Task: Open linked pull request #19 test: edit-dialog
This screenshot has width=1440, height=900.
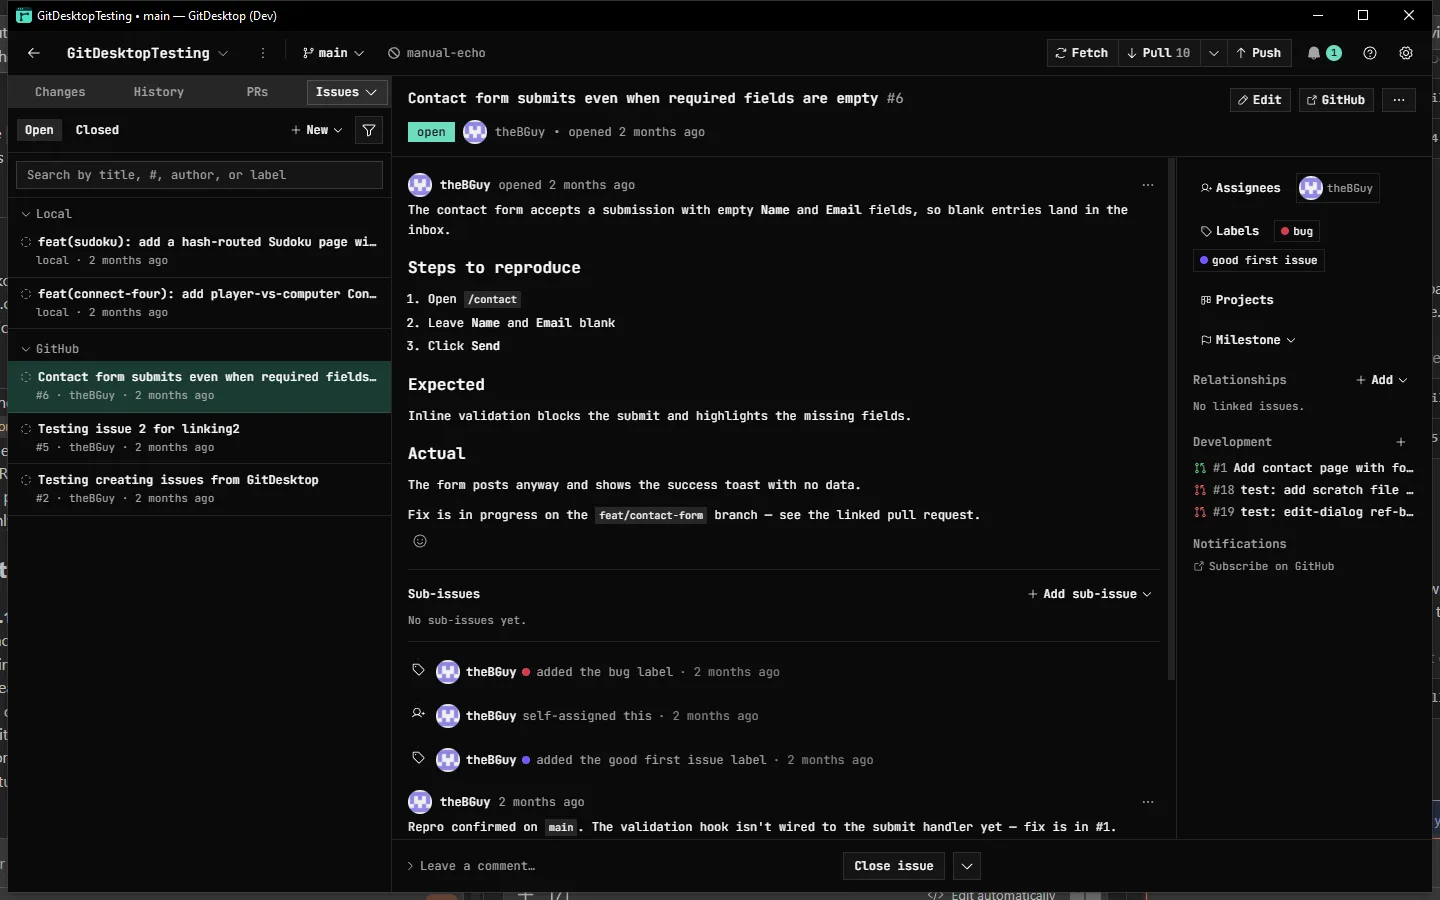Action: [x=1304, y=512]
